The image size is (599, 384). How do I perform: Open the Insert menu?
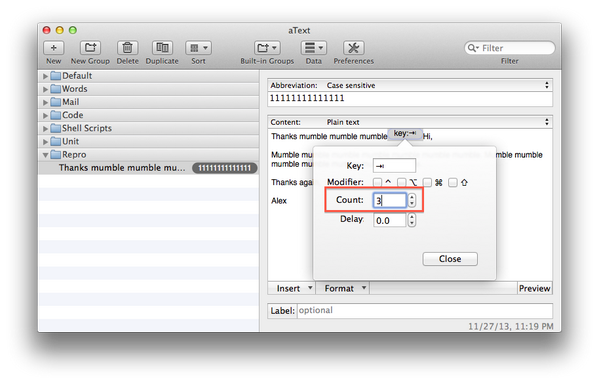pyautogui.click(x=291, y=288)
